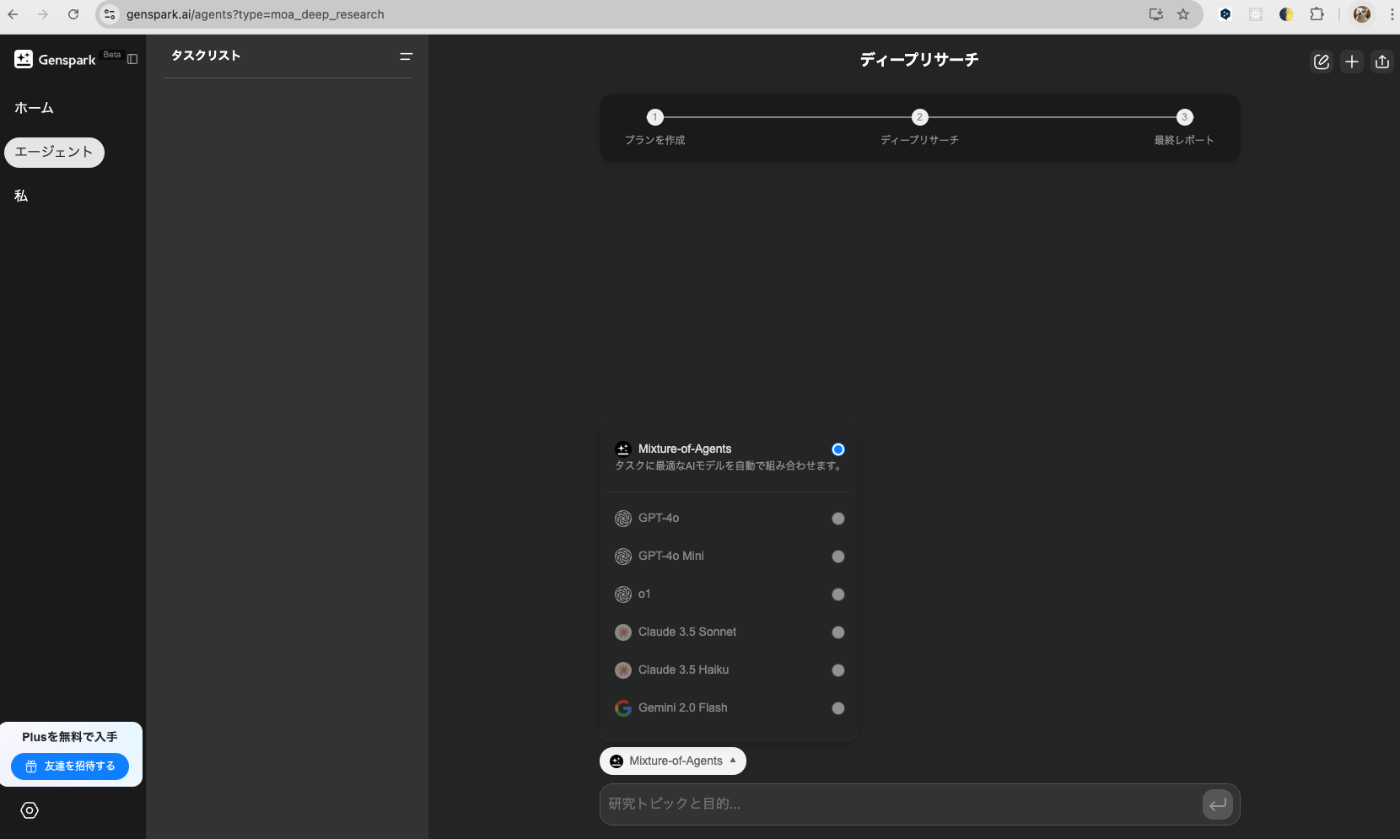The width and height of the screenshot is (1400, 839).
Task: Click step 3 最終レポート marker
Action: pos(1185,117)
